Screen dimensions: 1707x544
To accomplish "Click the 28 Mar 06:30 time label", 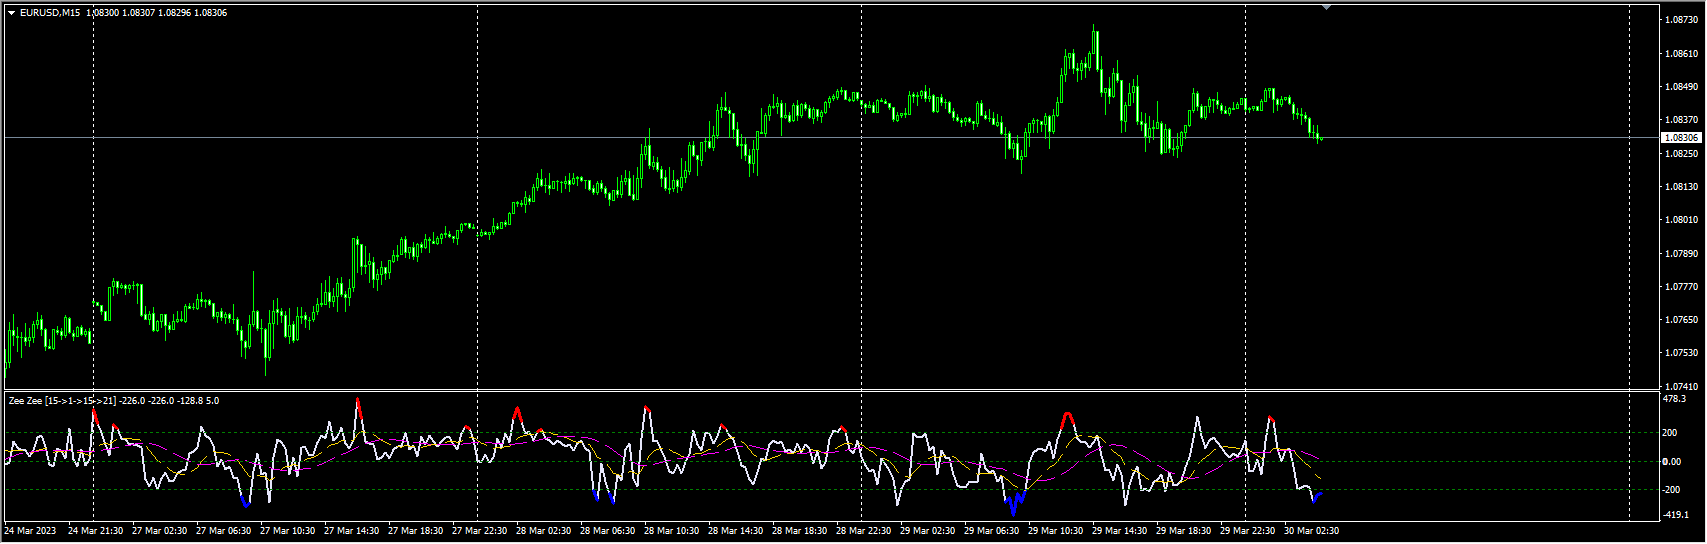I will [608, 531].
